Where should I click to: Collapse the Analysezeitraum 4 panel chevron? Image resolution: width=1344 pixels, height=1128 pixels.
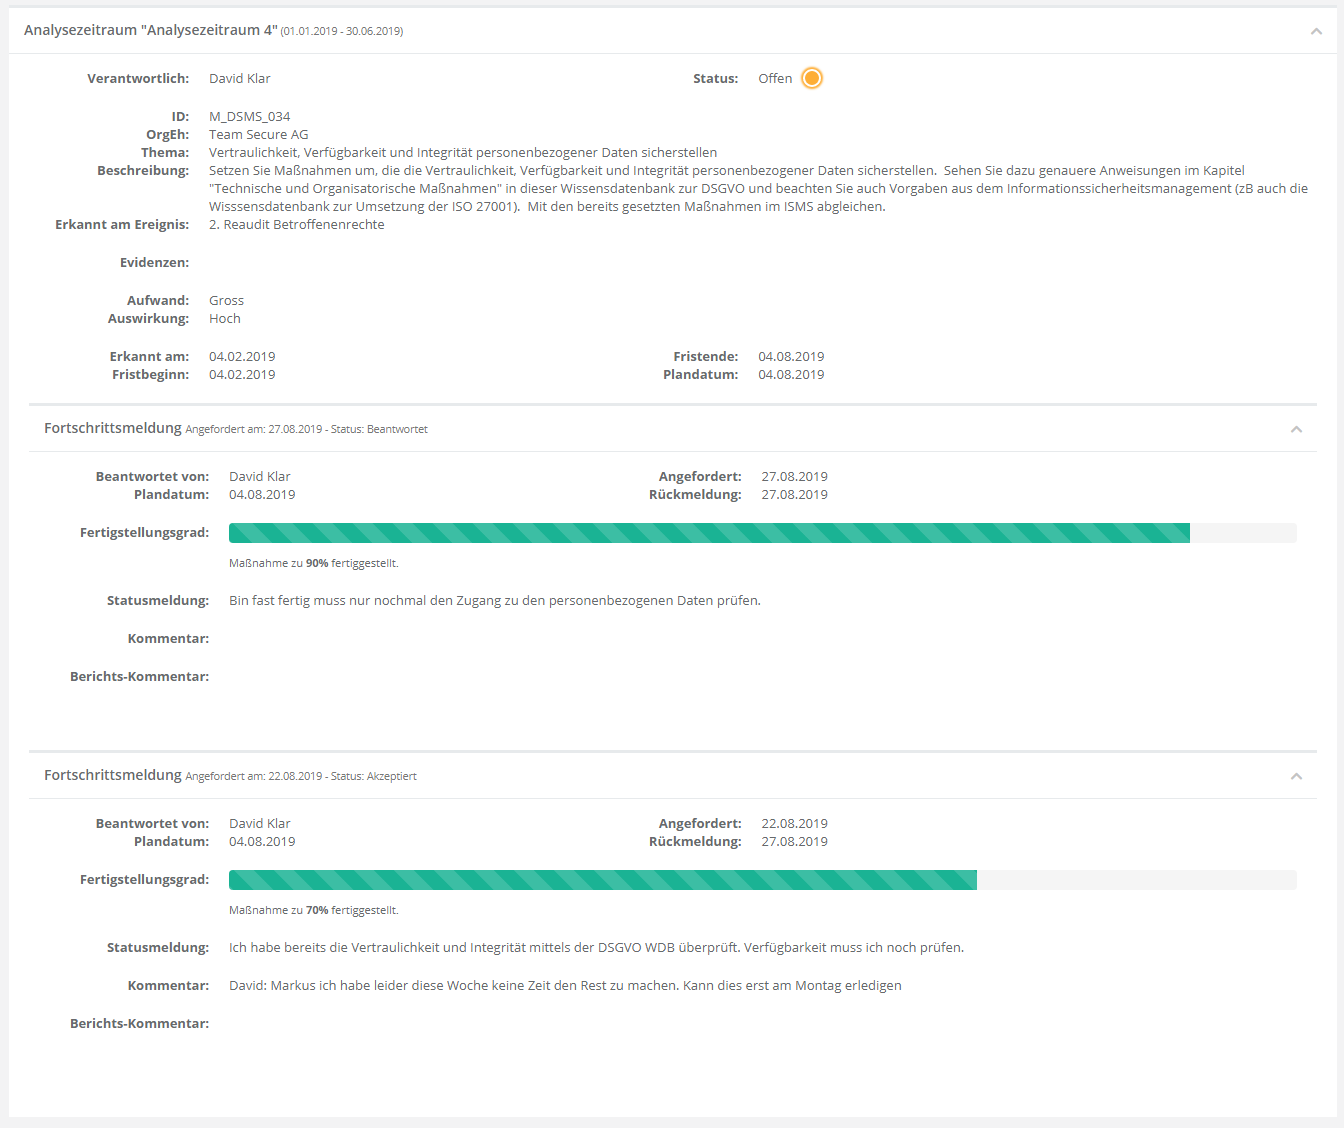point(1316,31)
